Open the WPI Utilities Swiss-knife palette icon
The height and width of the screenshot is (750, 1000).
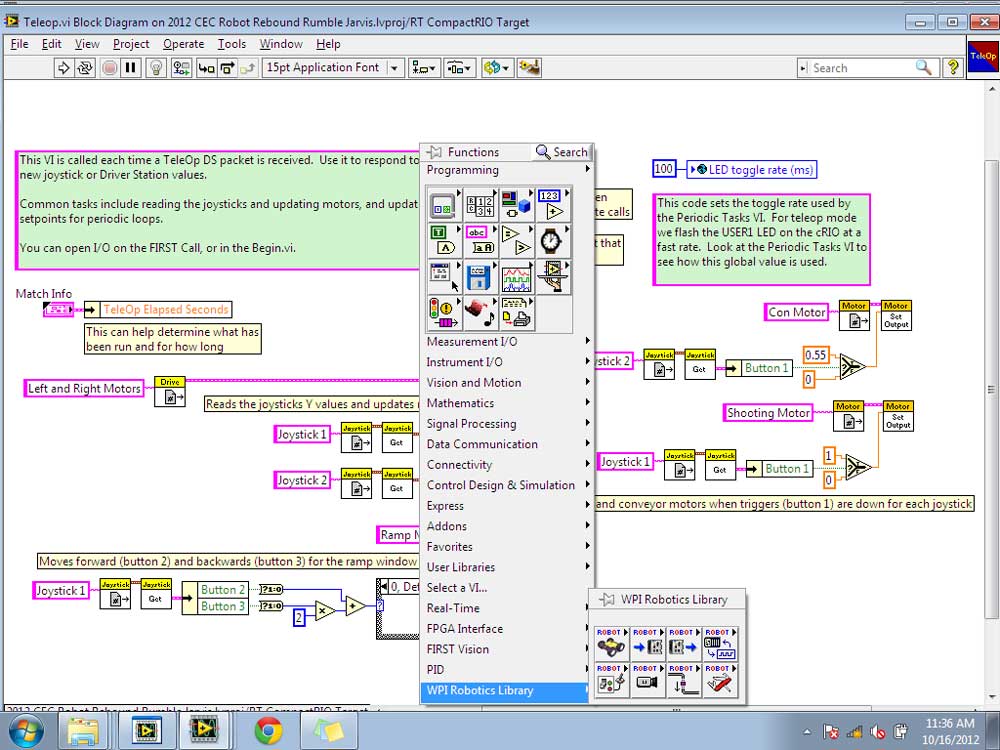(721, 680)
